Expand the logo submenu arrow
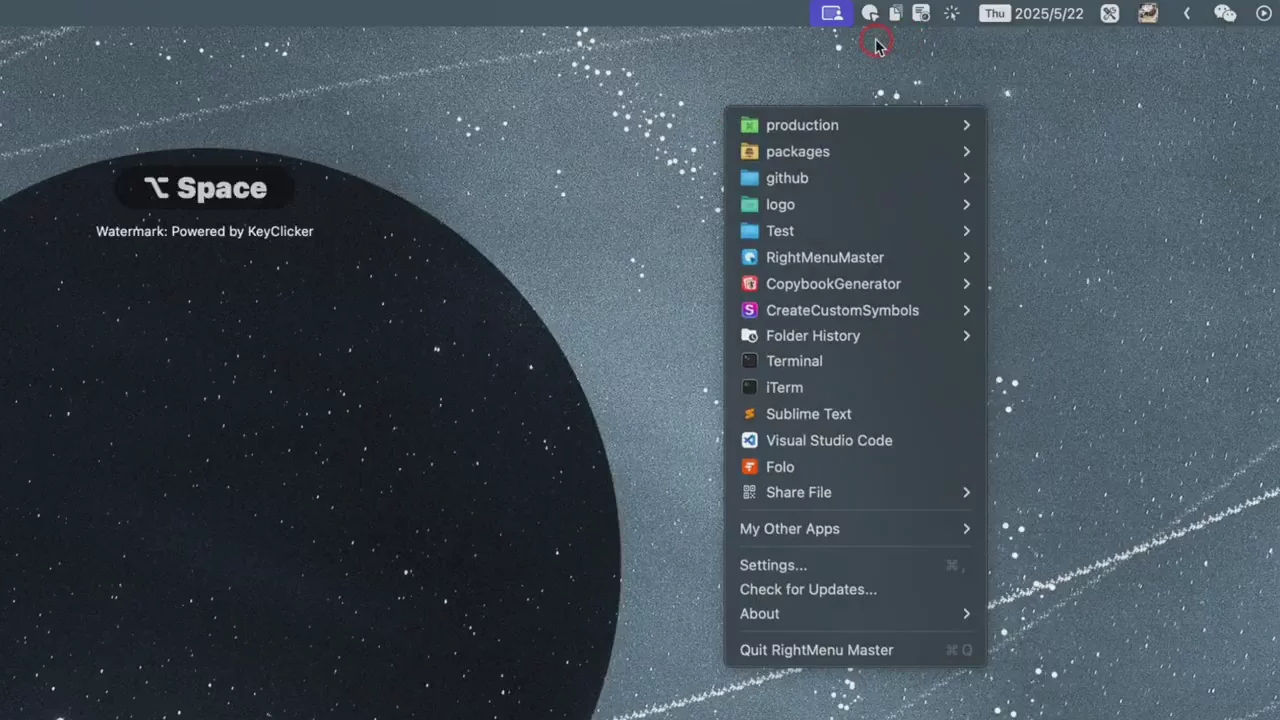The width and height of the screenshot is (1280, 720). point(966,204)
